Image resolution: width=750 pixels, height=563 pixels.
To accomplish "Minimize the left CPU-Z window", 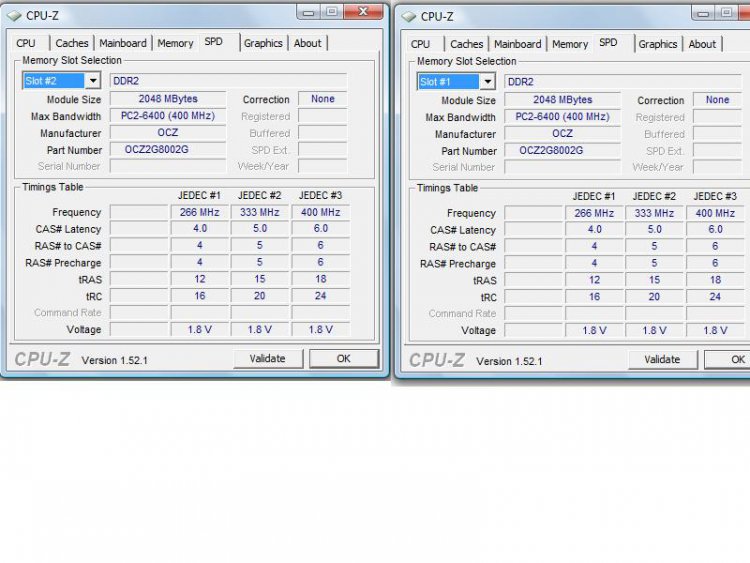I will click(x=309, y=12).
